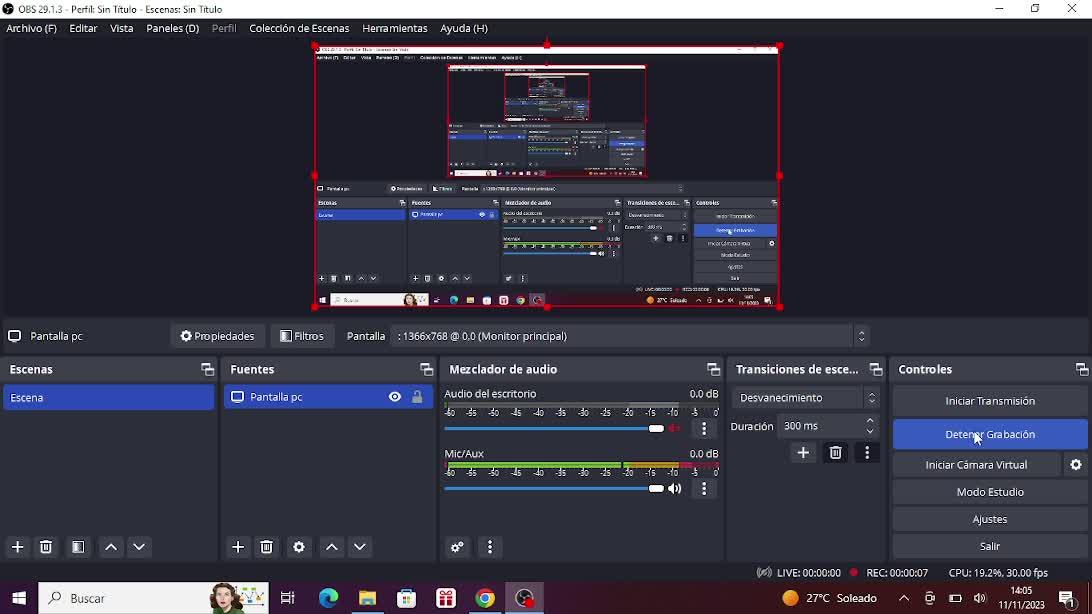Add a new transition with plus icon
The height and width of the screenshot is (614, 1092).
[803, 454]
